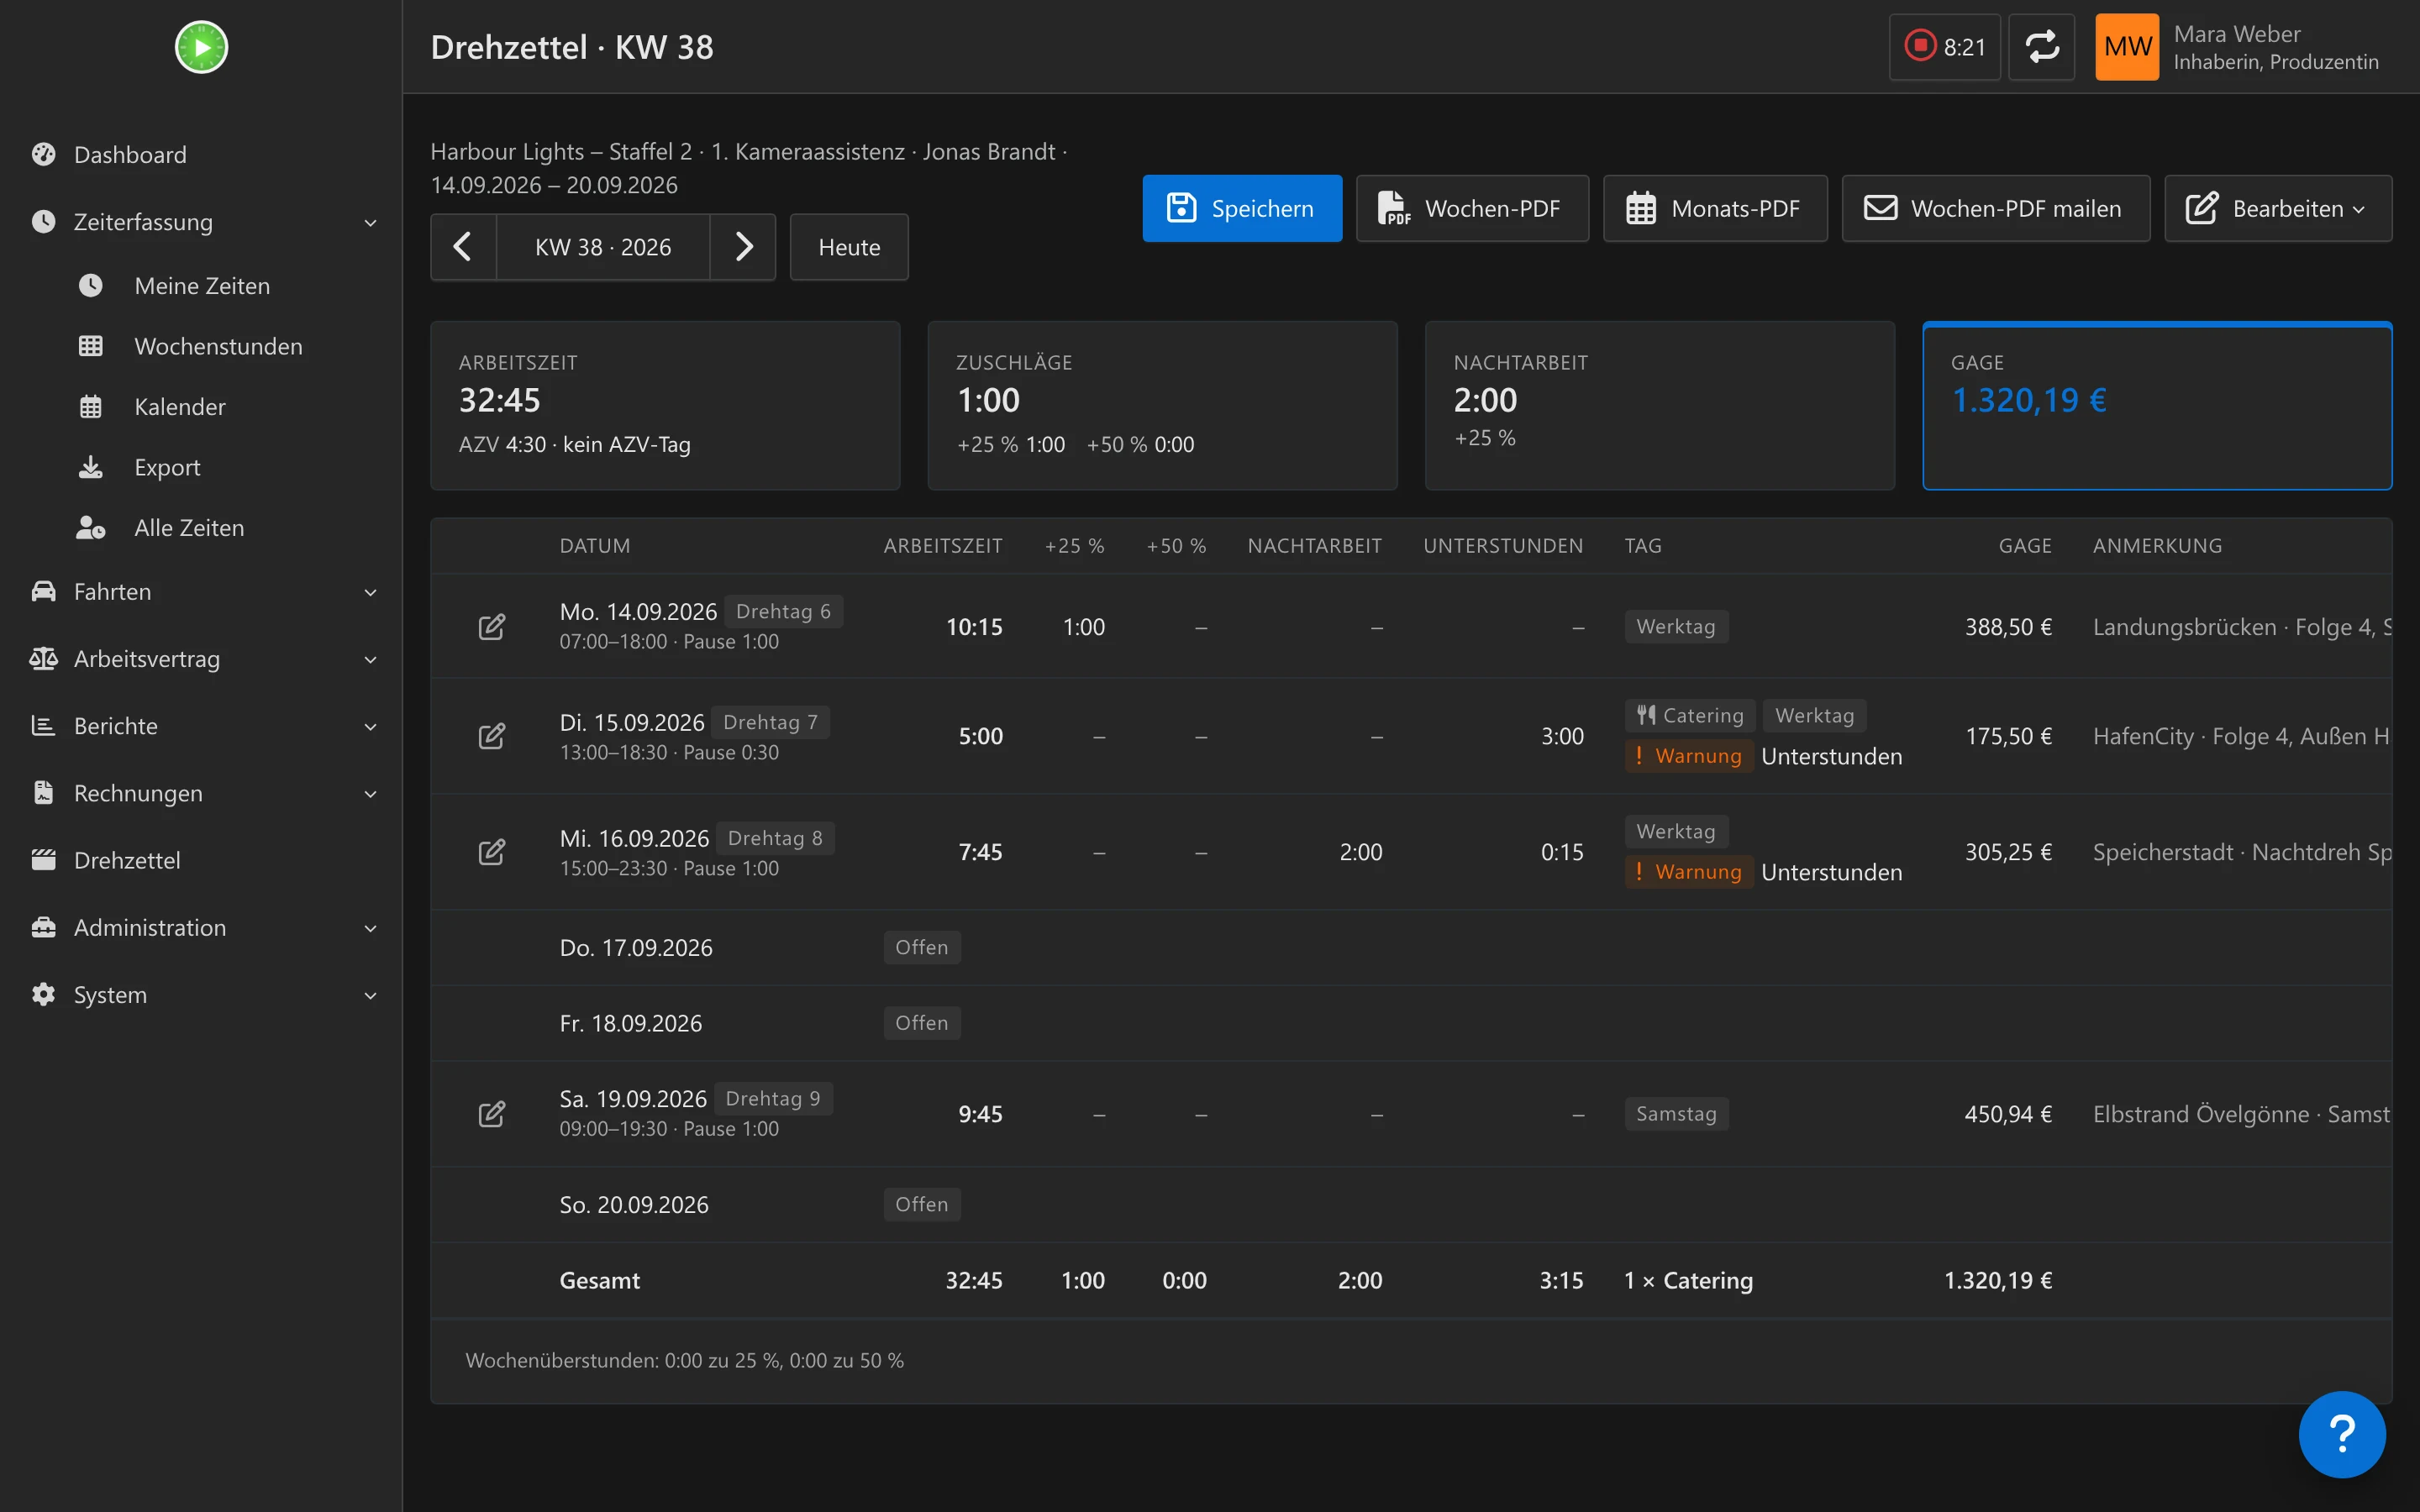
Task: Click the Wochenstunden table icon
Action: (91, 346)
